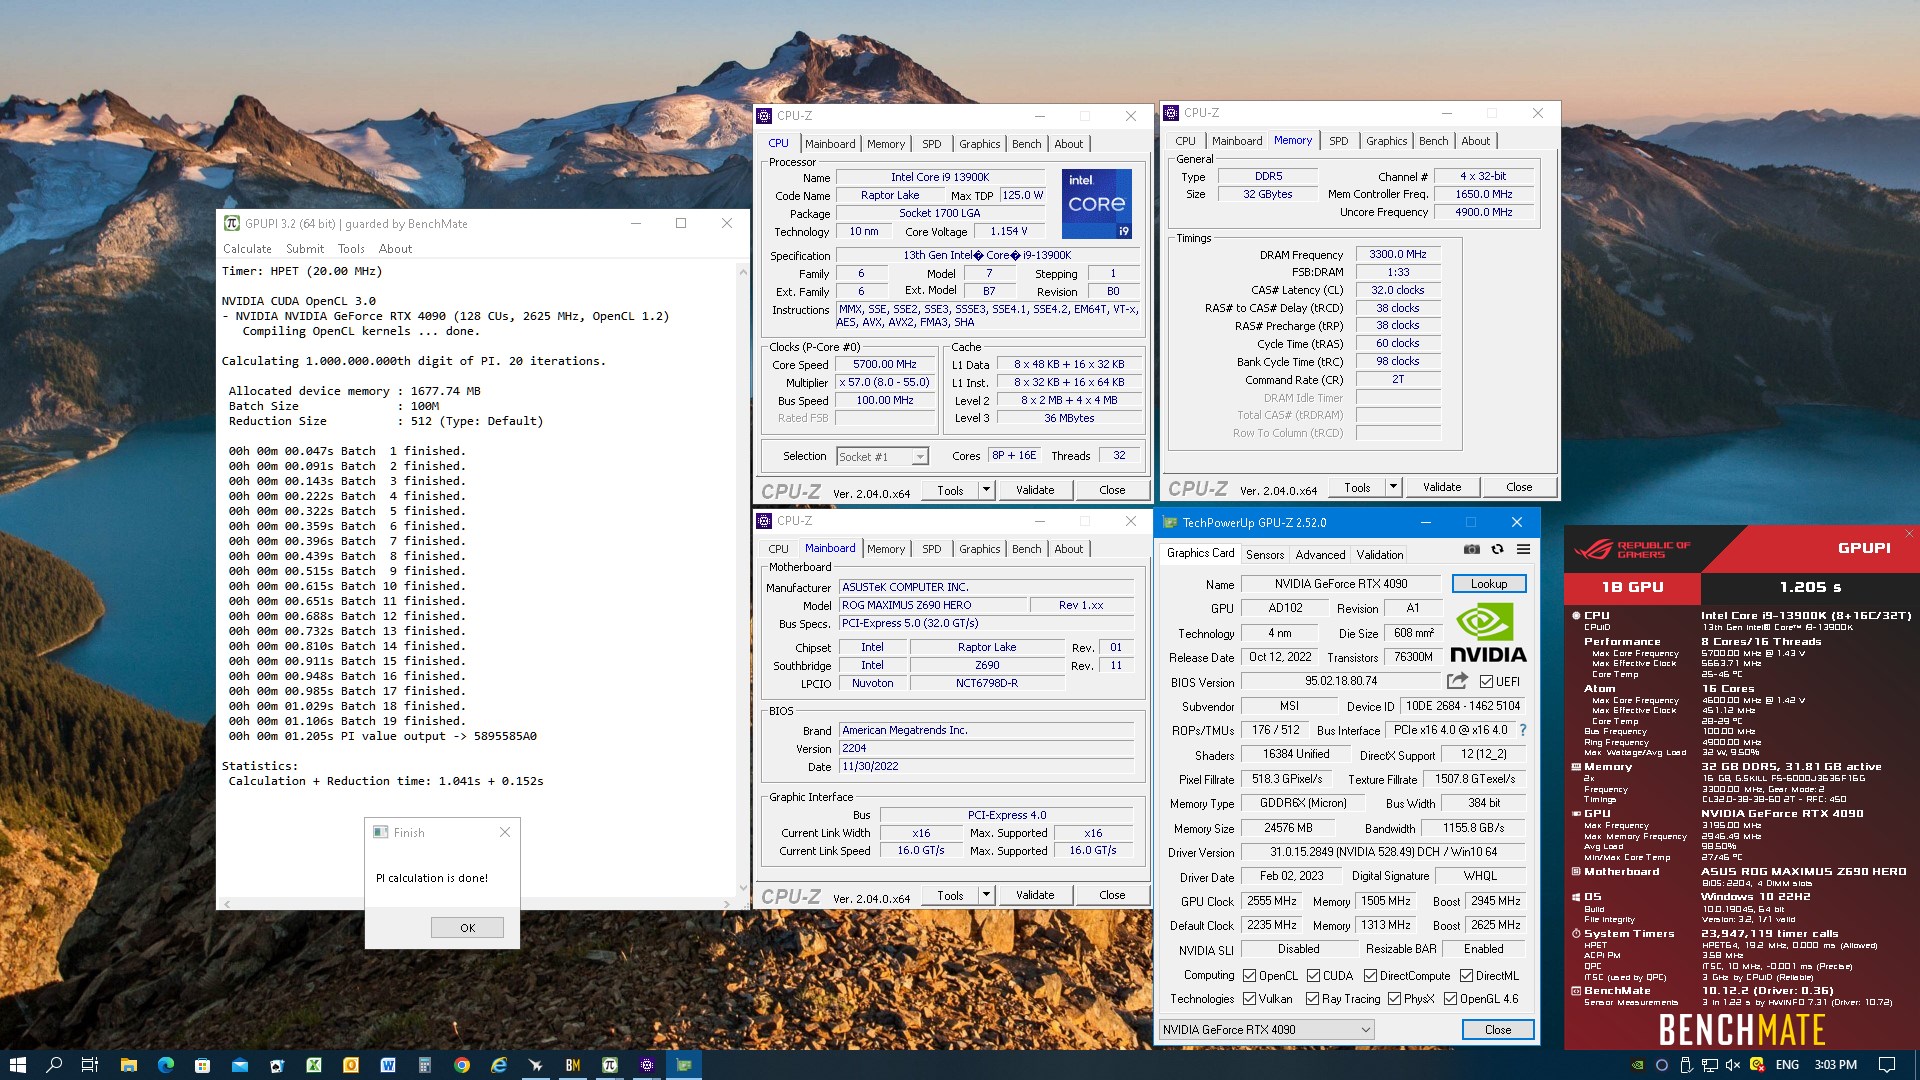Open the Windows Start menu

pyautogui.click(x=17, y=1065)
